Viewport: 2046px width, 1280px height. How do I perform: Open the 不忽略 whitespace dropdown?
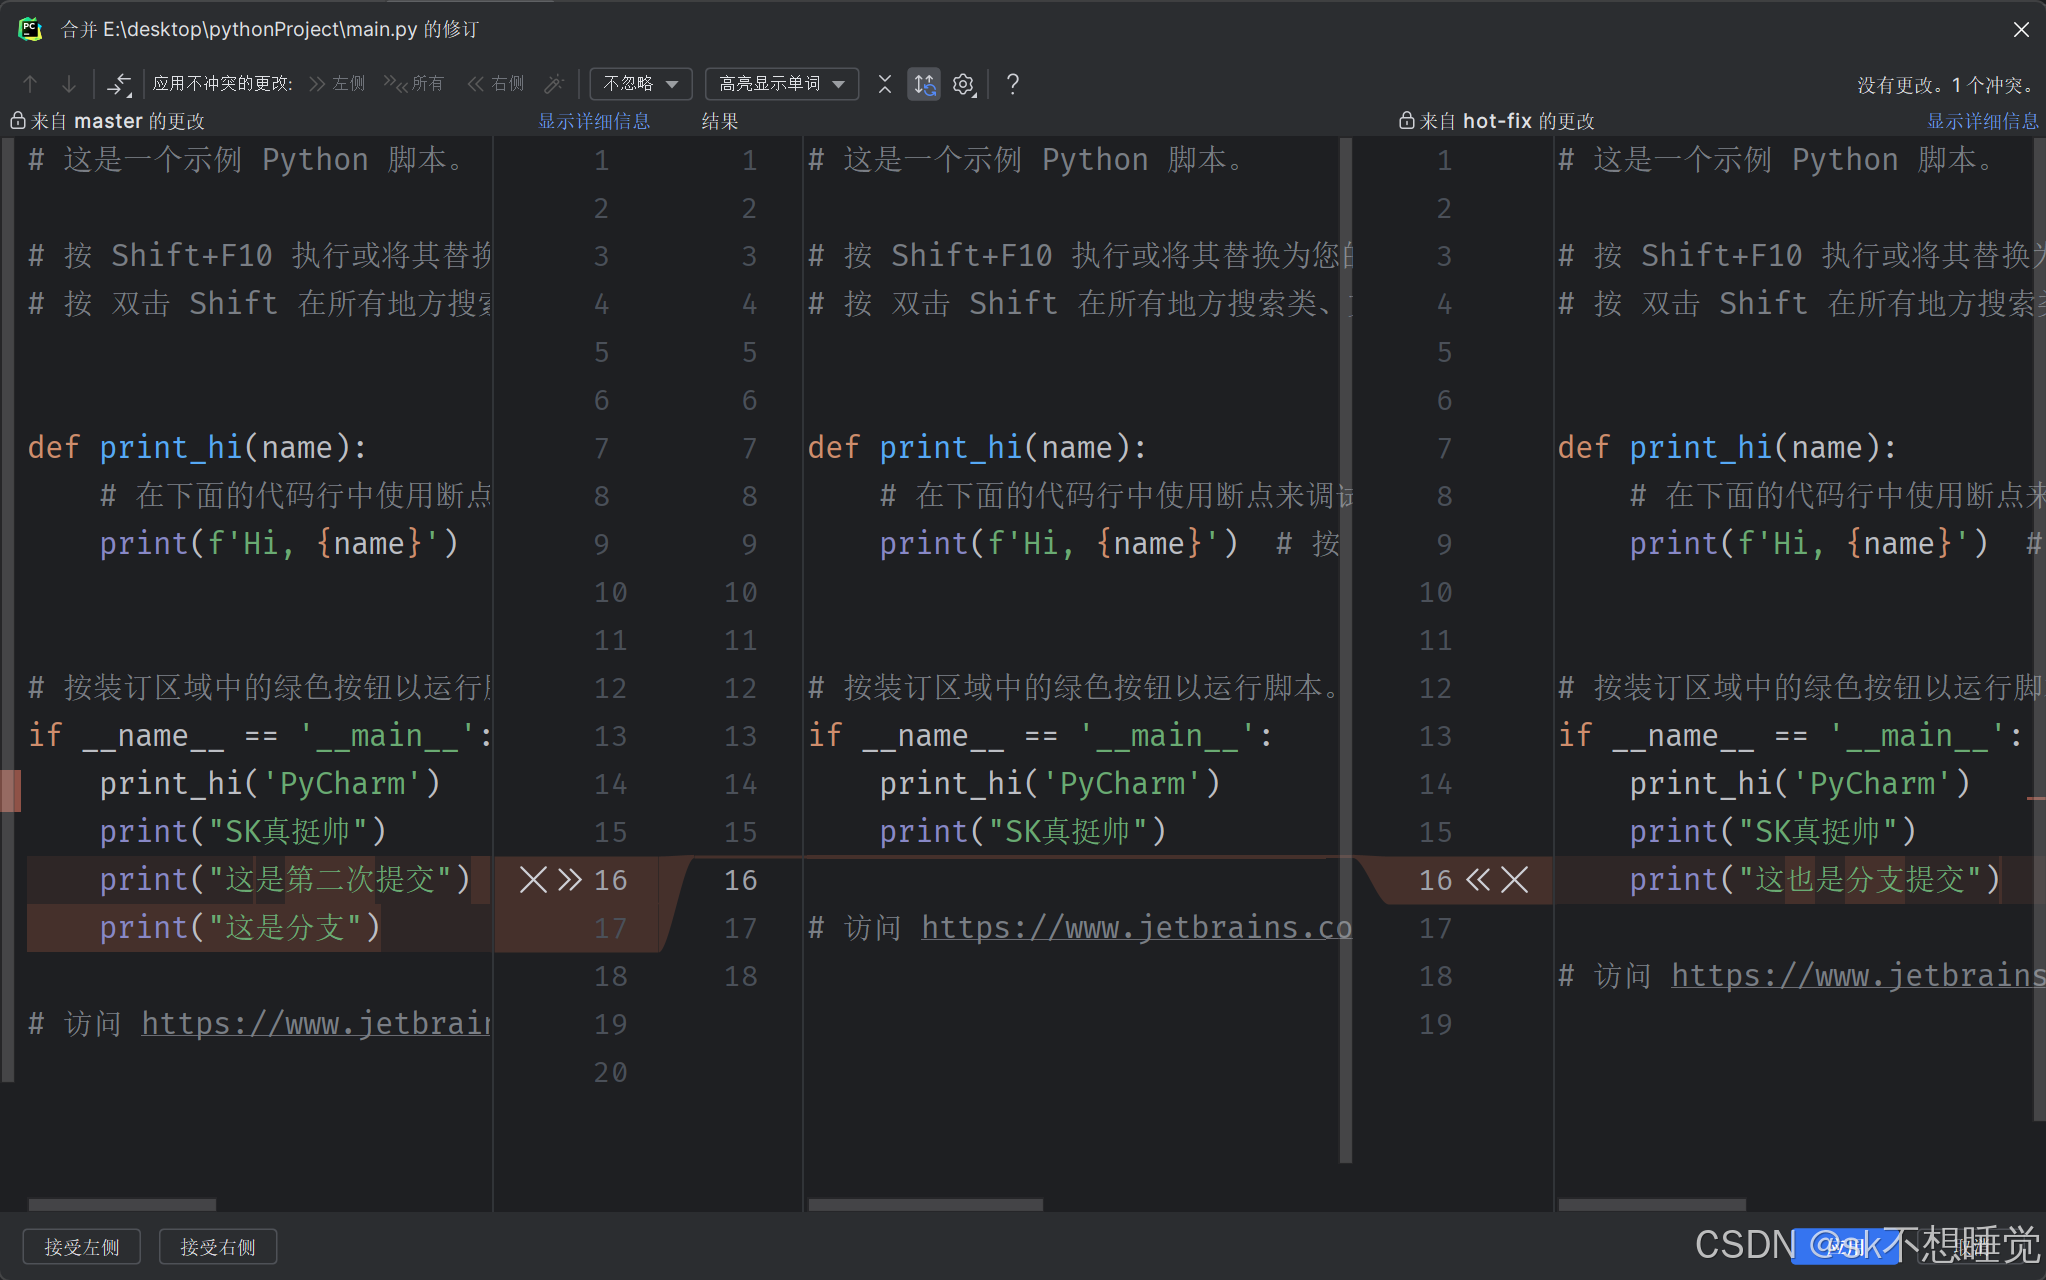[641, 84]
